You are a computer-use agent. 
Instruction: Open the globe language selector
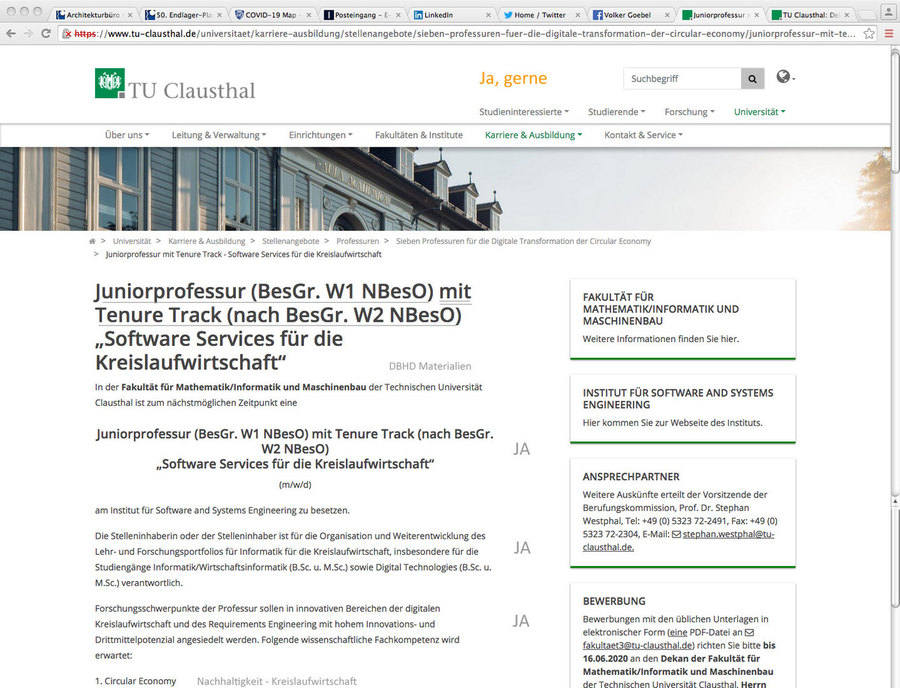point(783,77)
